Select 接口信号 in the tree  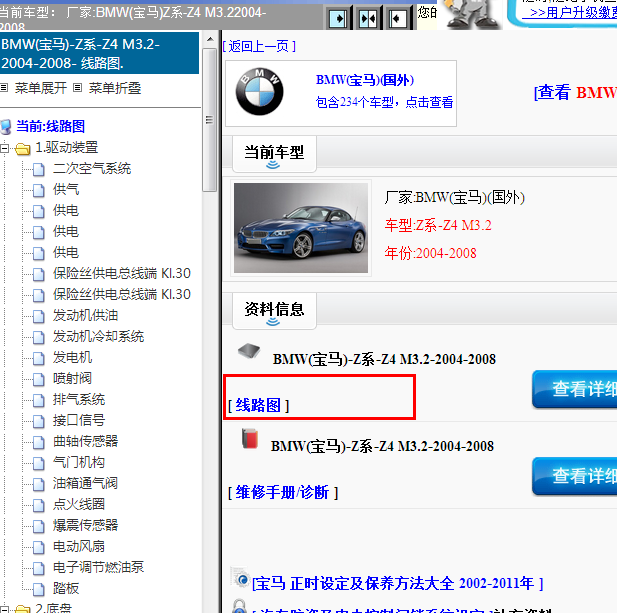point(79,420)
